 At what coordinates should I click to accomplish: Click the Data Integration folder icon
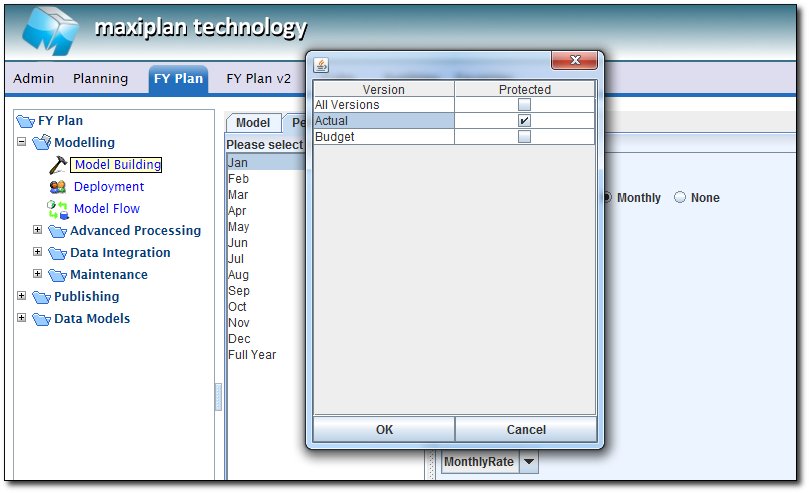pos(57,253)
